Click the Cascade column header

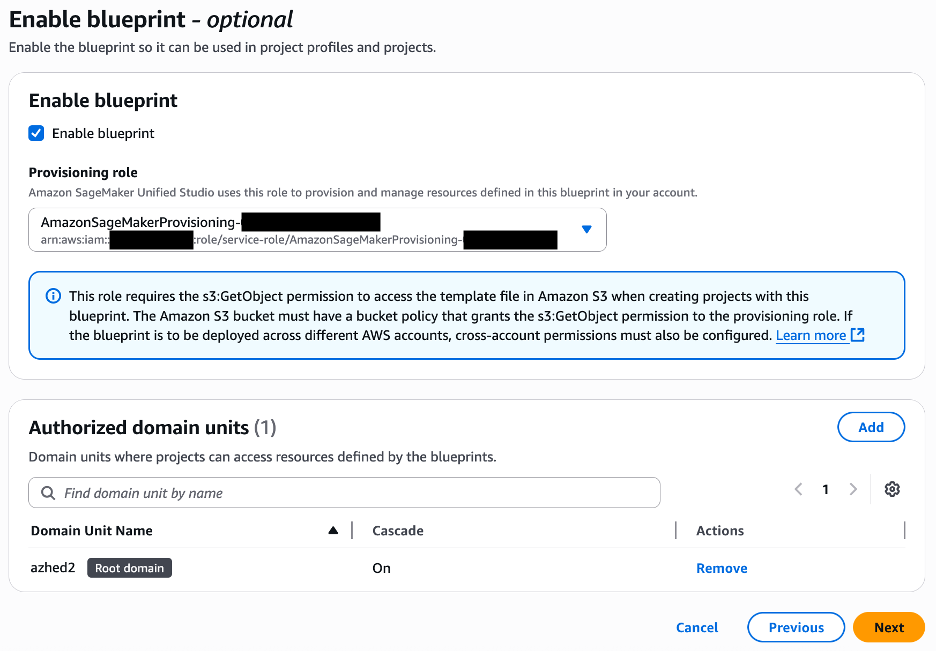398,530
